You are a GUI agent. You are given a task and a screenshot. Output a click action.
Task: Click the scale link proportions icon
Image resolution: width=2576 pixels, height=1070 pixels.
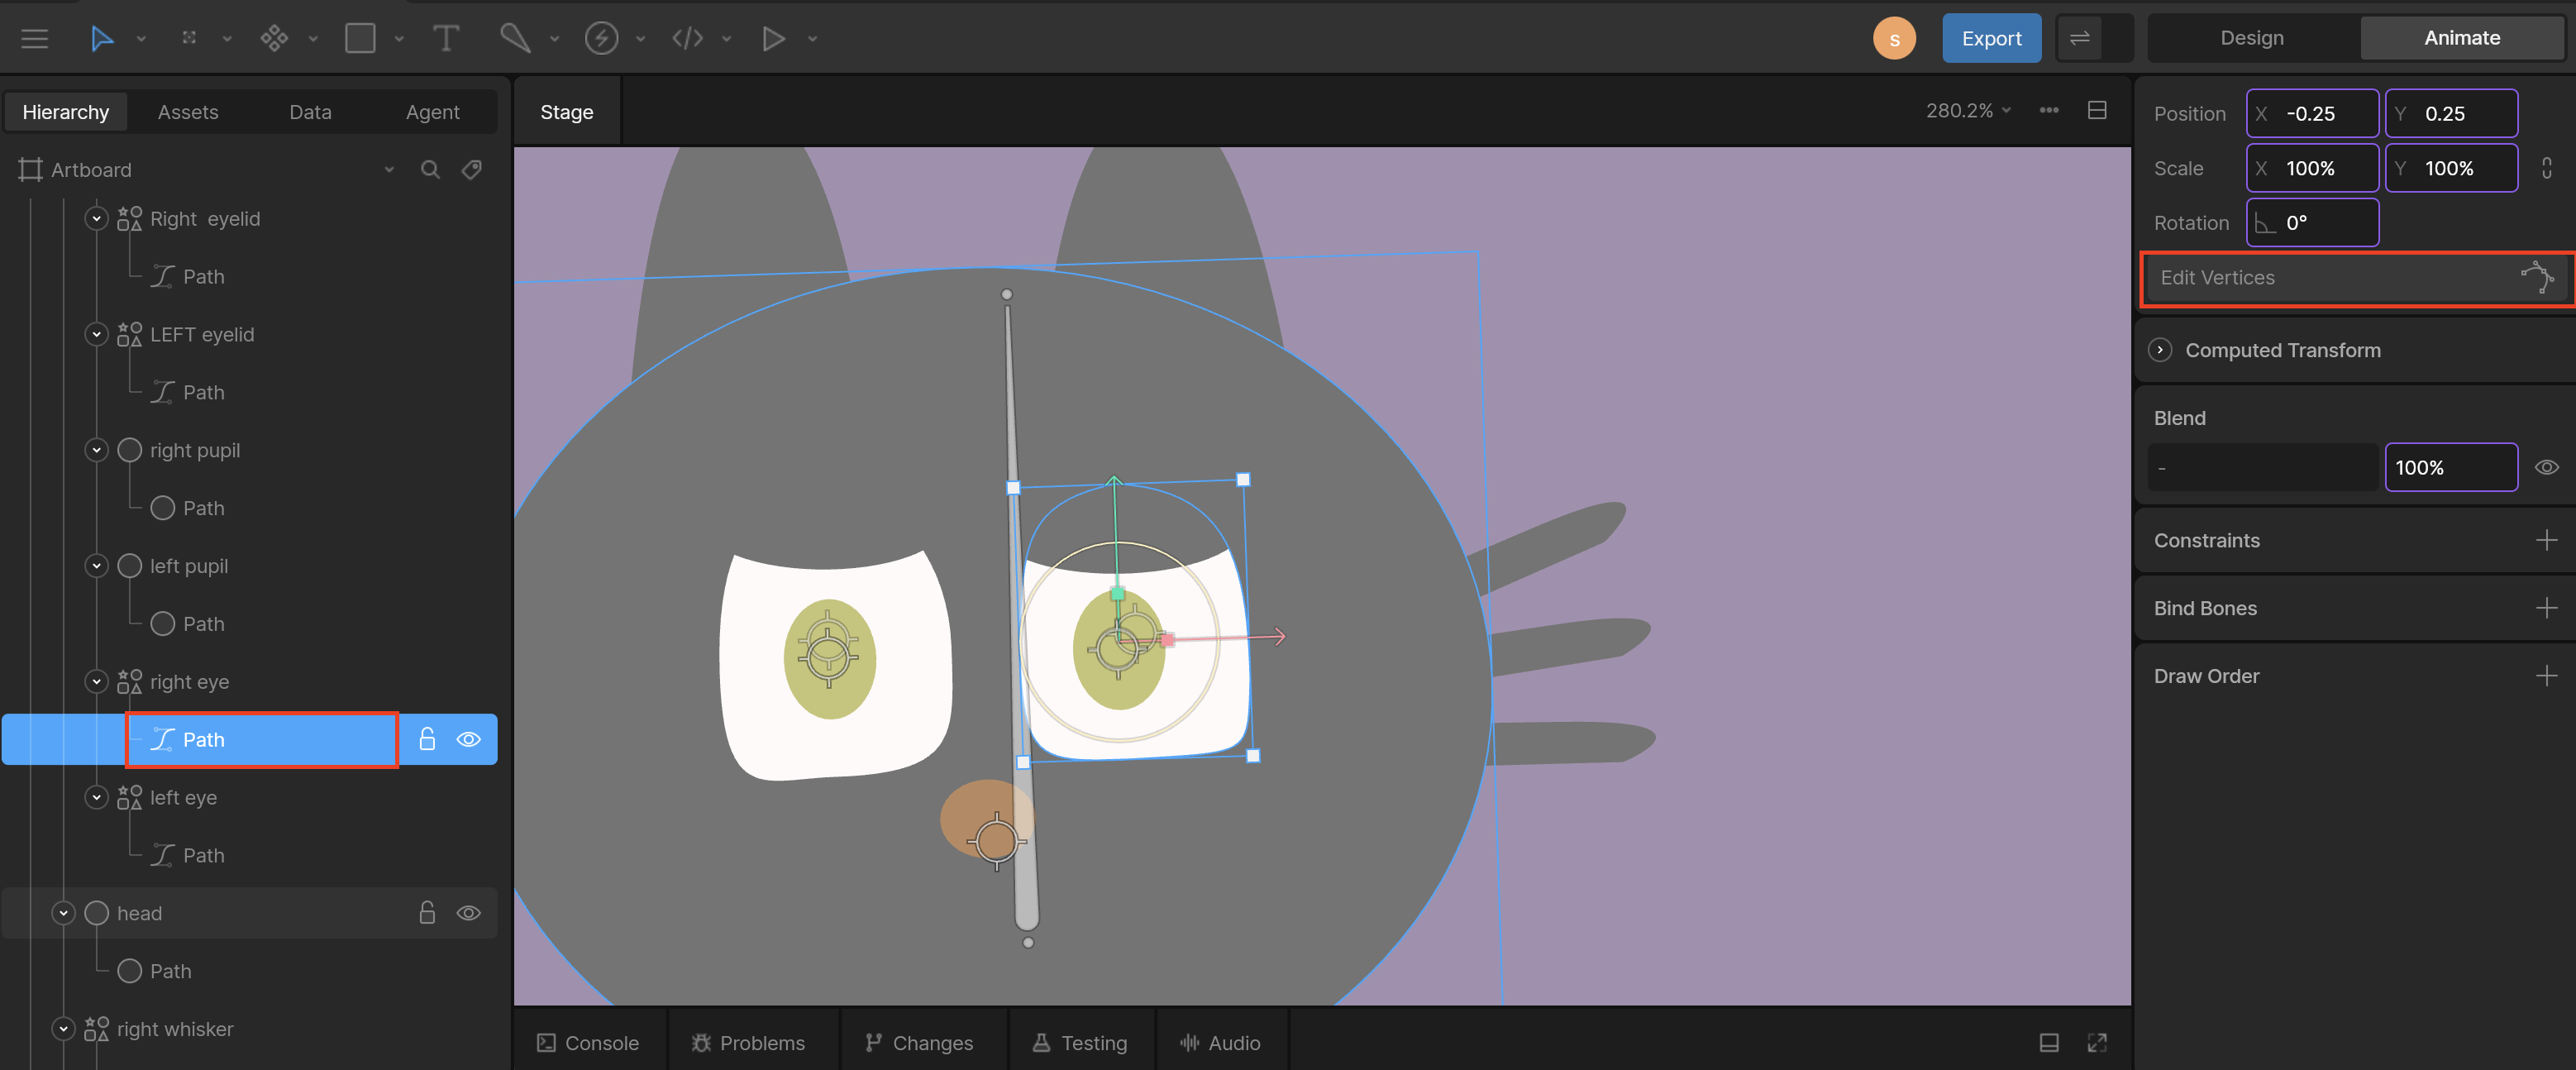tap(2546, 168)
